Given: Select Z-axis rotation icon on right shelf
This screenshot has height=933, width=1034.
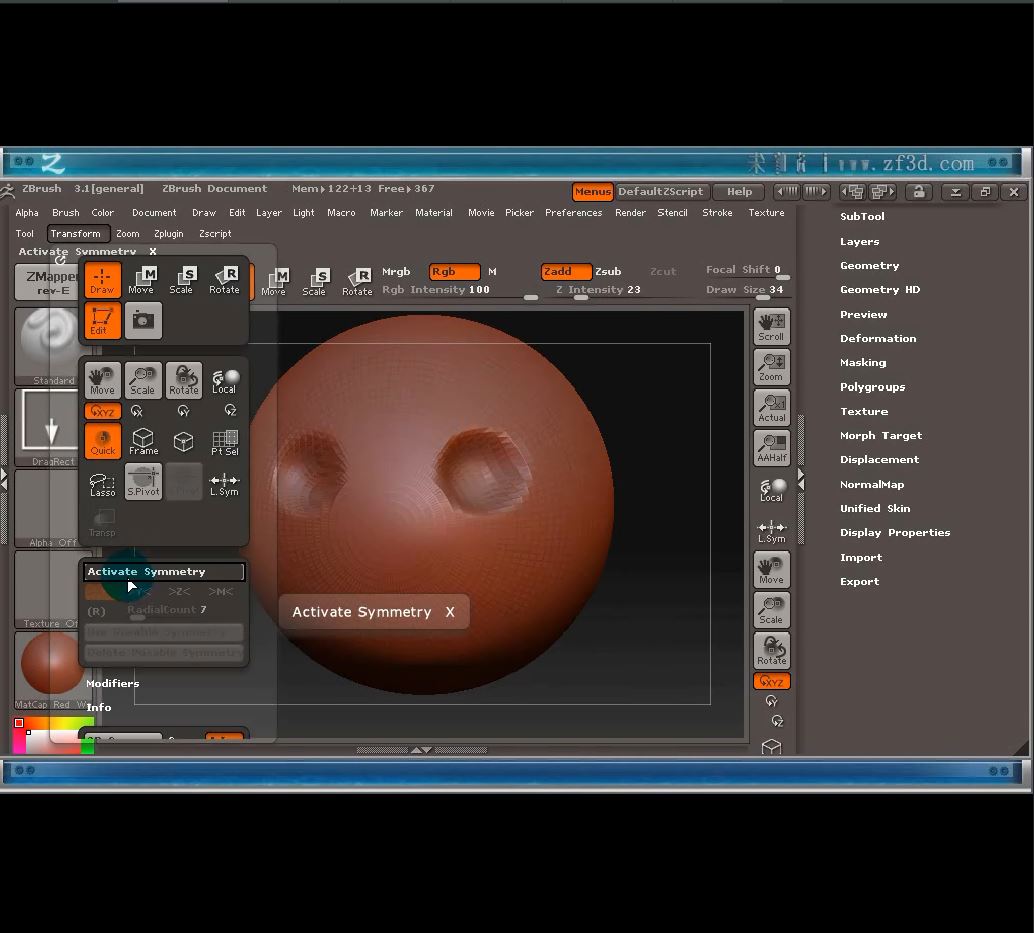Looking at the screenshot, I should coord(777,721).
